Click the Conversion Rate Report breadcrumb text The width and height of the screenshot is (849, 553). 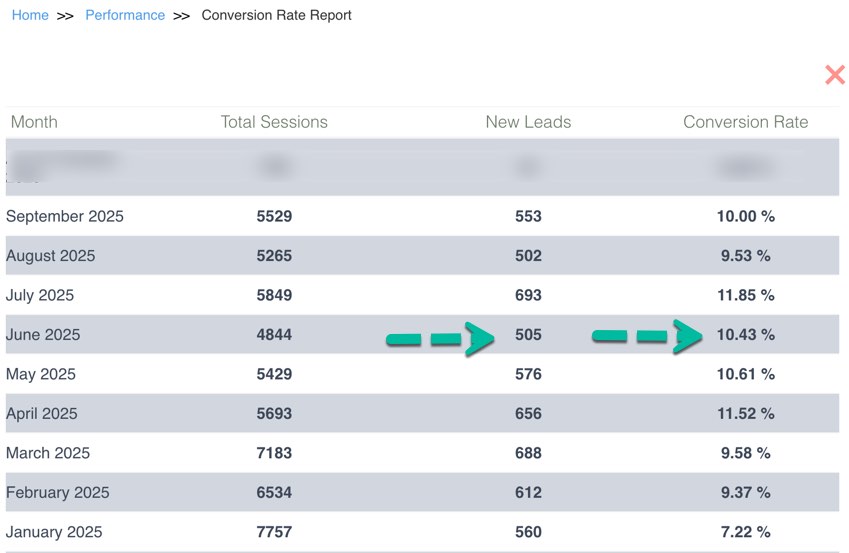(x=276, y=16)
